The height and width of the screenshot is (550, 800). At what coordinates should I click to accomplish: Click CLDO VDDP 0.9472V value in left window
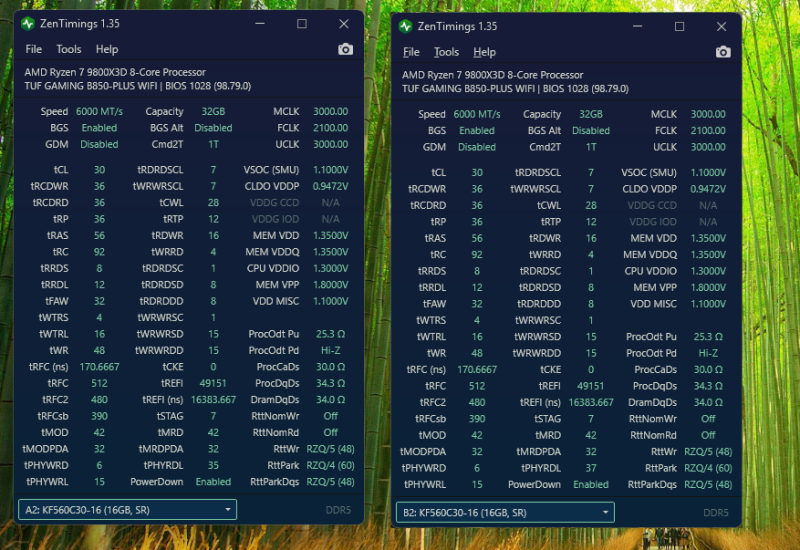[x=331, y=186]
